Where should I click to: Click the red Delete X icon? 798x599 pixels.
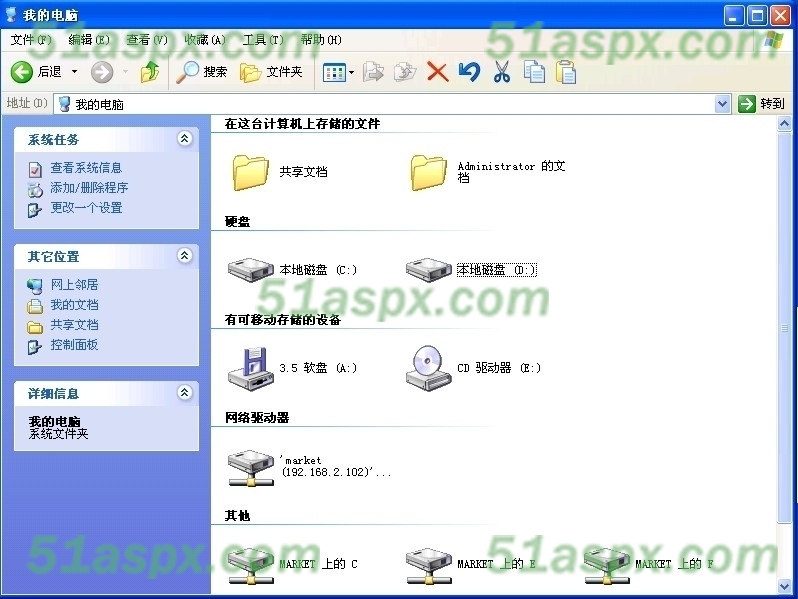point(438,72)
